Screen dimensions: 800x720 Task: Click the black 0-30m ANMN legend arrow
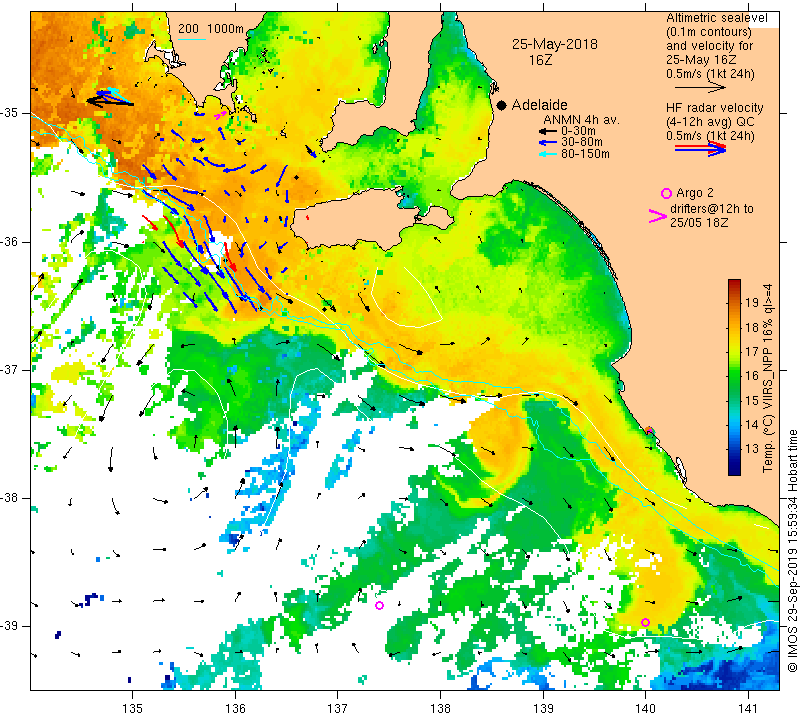[548, 131]
